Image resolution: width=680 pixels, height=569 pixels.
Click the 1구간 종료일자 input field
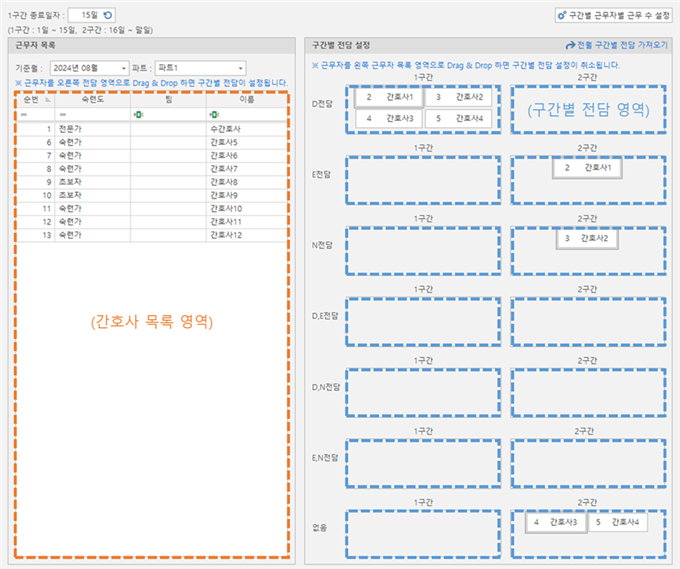point(83,15)
